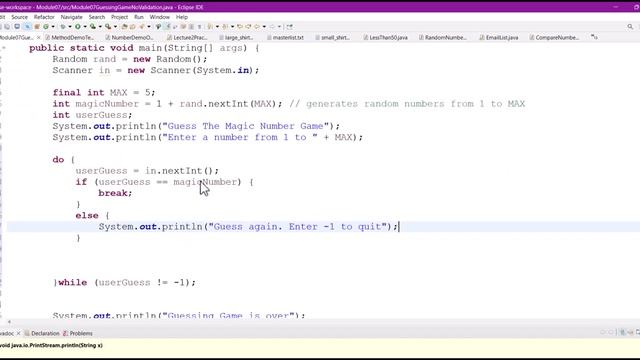Click the Next Annotation toolbar icon

point(210,27)
